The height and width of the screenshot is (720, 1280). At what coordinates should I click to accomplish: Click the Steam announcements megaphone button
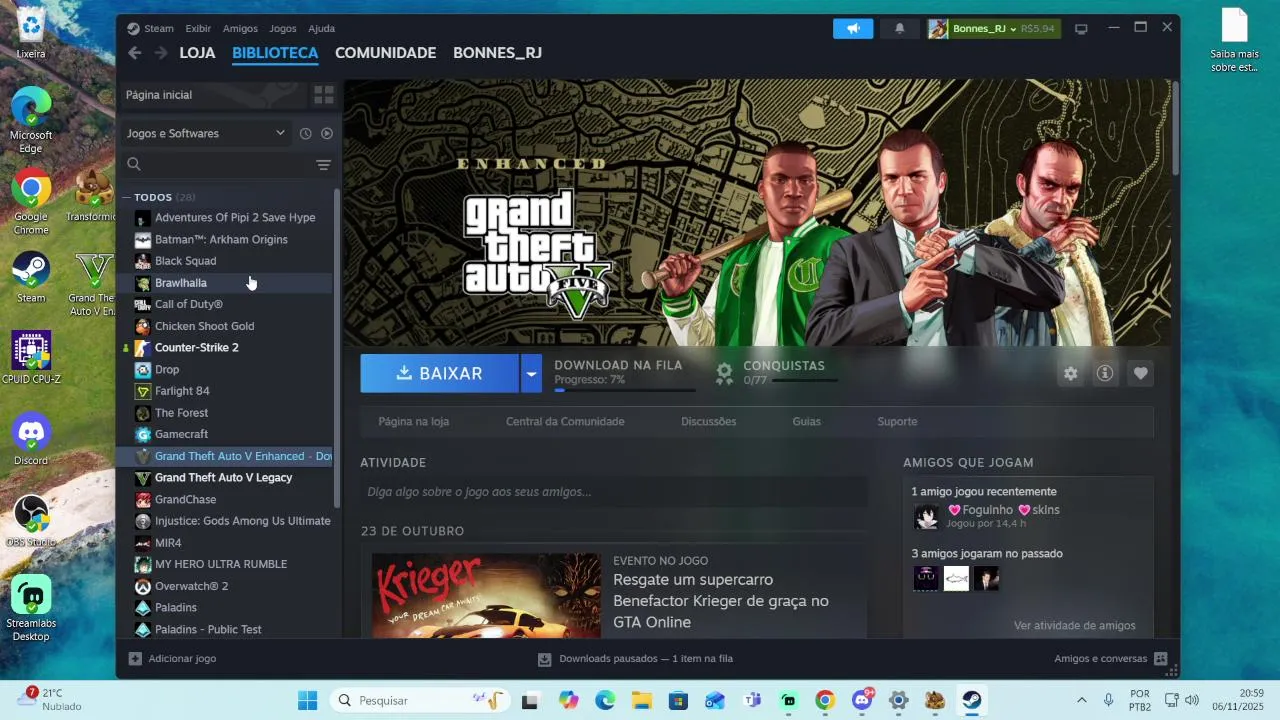[853, 28]
